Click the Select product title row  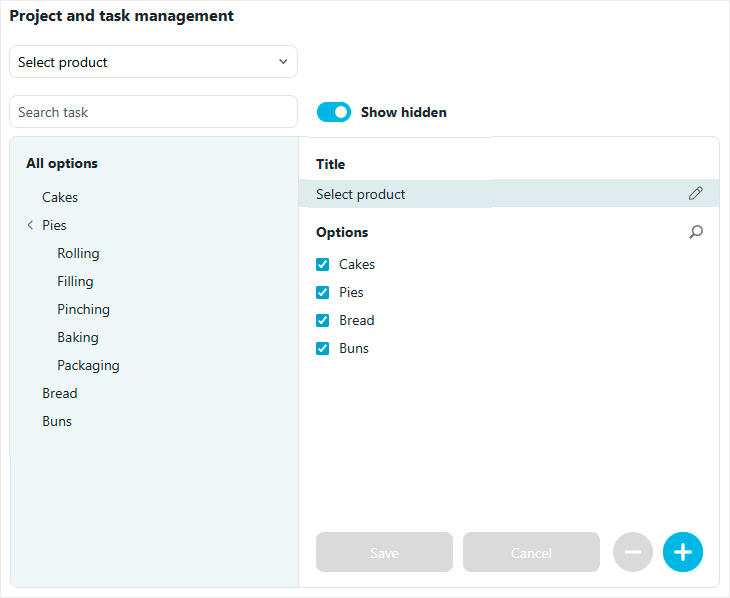pos(509,193)
